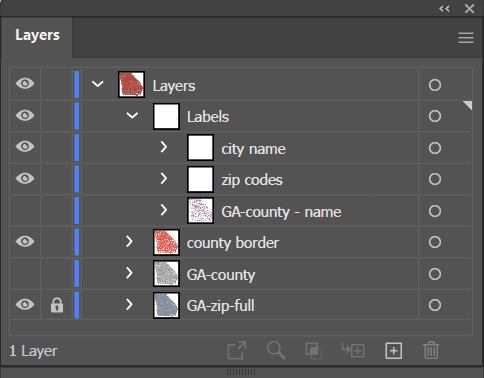Click Collect for Export icon
The image size is (484, 378).
[237, 350]
